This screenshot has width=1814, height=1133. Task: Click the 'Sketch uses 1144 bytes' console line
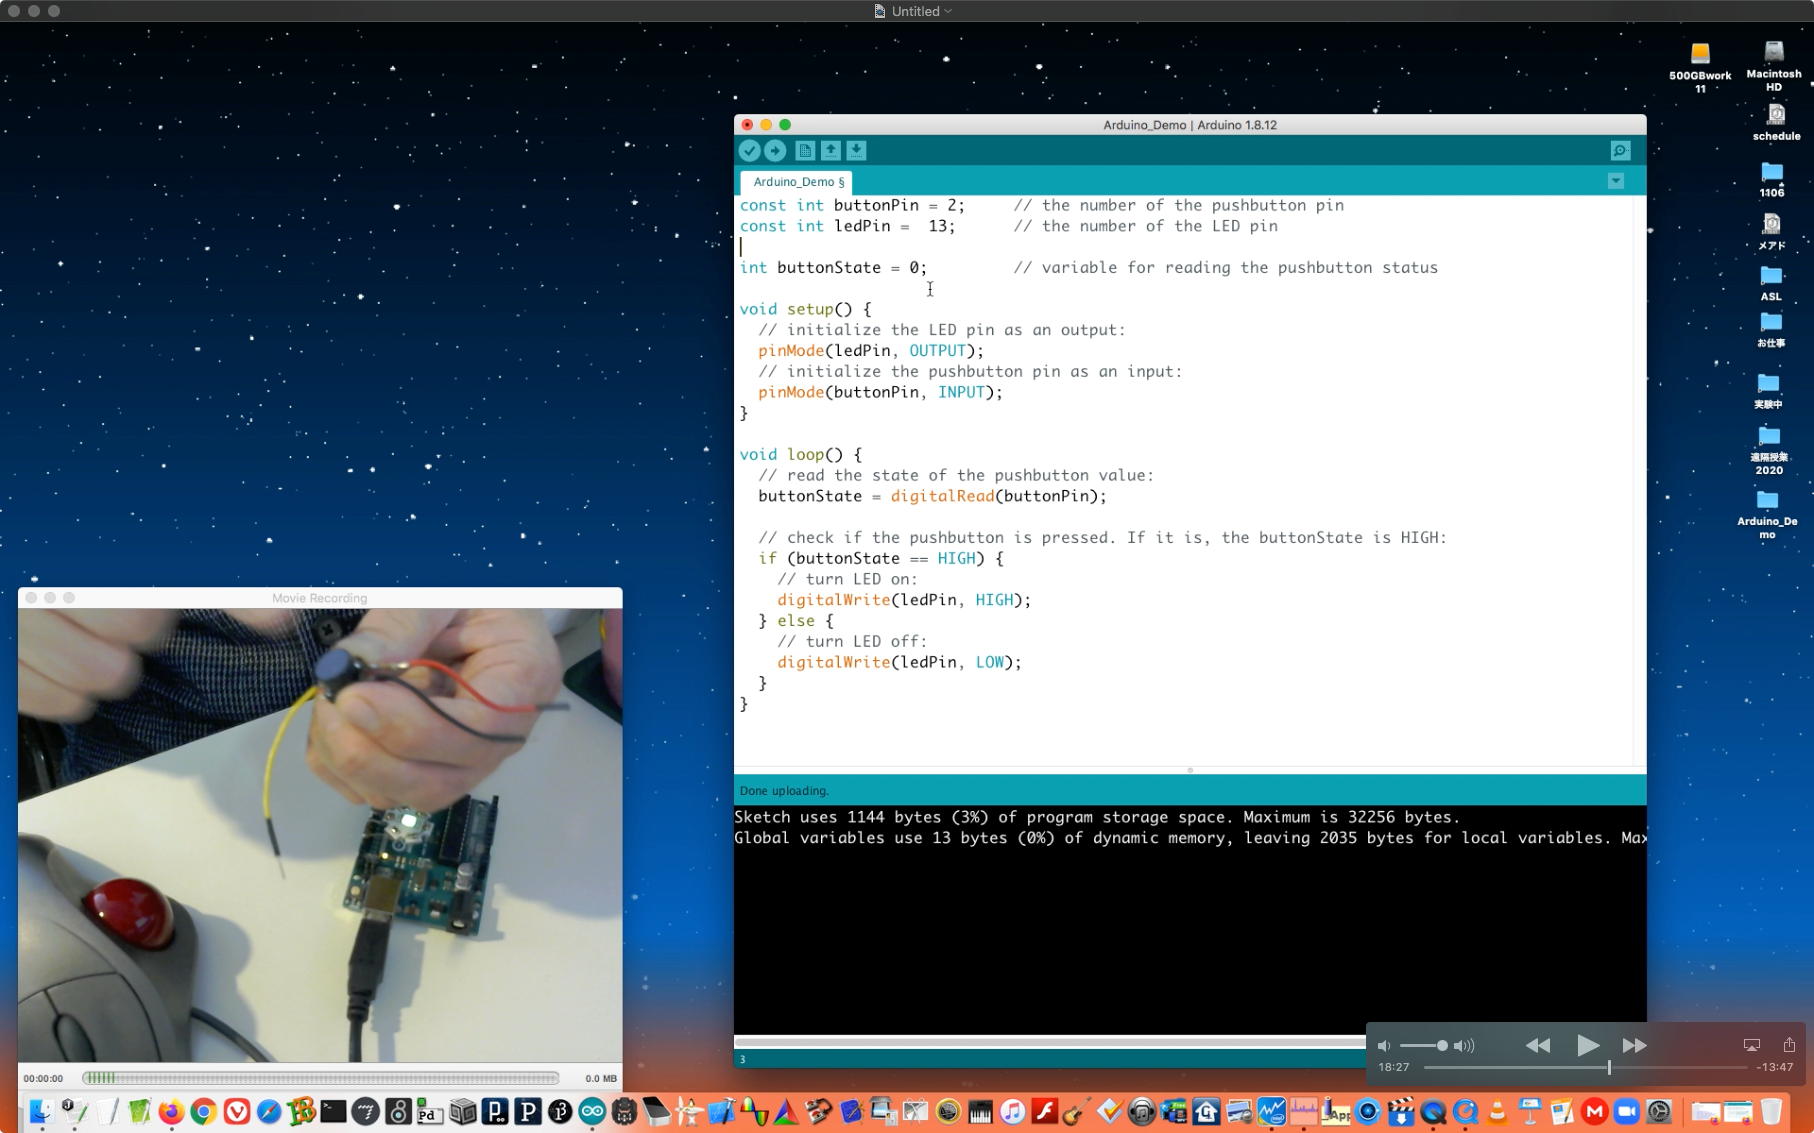[1097, 817]
